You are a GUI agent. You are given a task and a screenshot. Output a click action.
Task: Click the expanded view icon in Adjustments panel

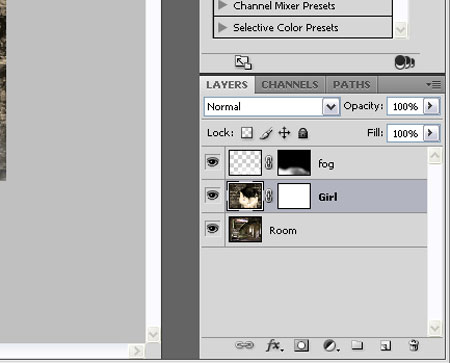tap(243, 62)
